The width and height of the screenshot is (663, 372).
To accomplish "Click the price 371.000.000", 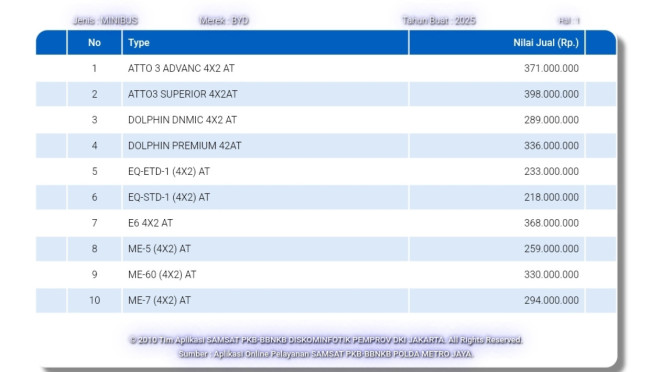I will pos(551,68).
